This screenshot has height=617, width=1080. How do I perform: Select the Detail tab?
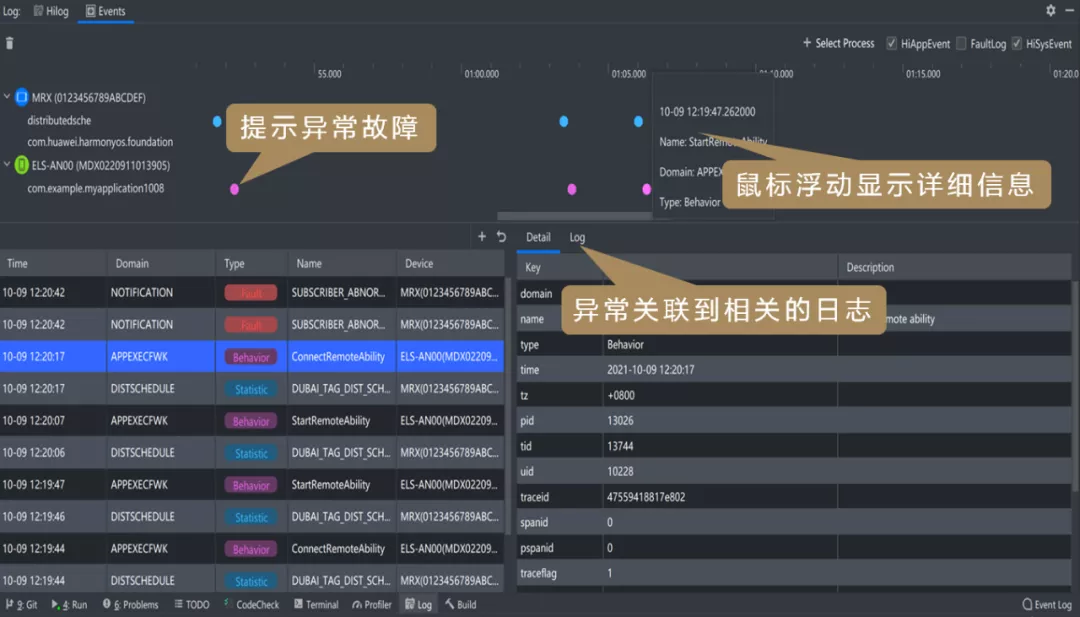tap(538, 237)
